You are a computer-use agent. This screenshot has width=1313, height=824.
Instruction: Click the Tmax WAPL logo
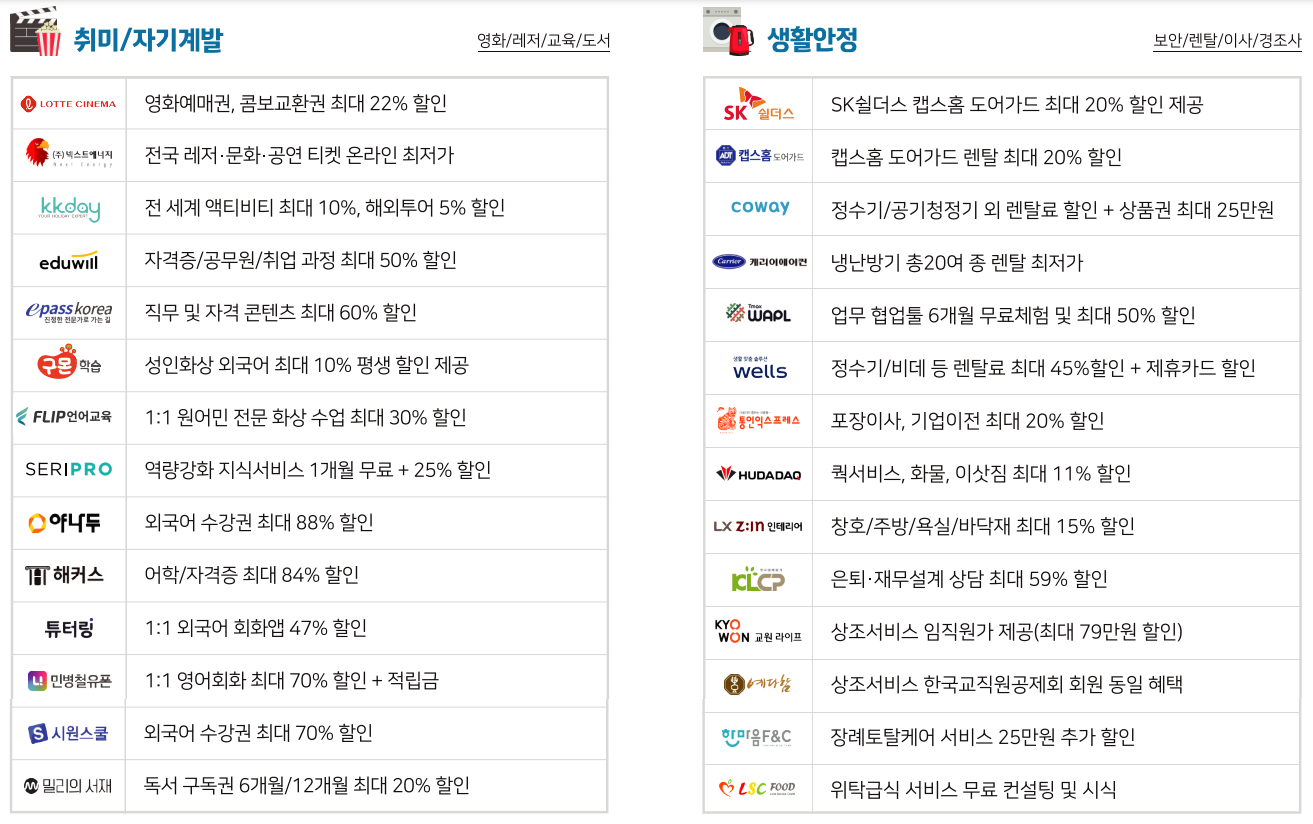pyautogui.click(x=757, y=313)
